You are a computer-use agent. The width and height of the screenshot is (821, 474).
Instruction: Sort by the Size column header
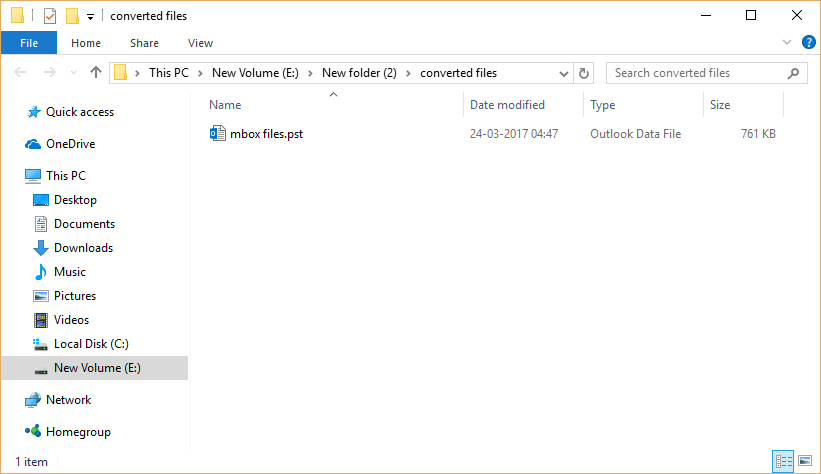tap(720, 105)
